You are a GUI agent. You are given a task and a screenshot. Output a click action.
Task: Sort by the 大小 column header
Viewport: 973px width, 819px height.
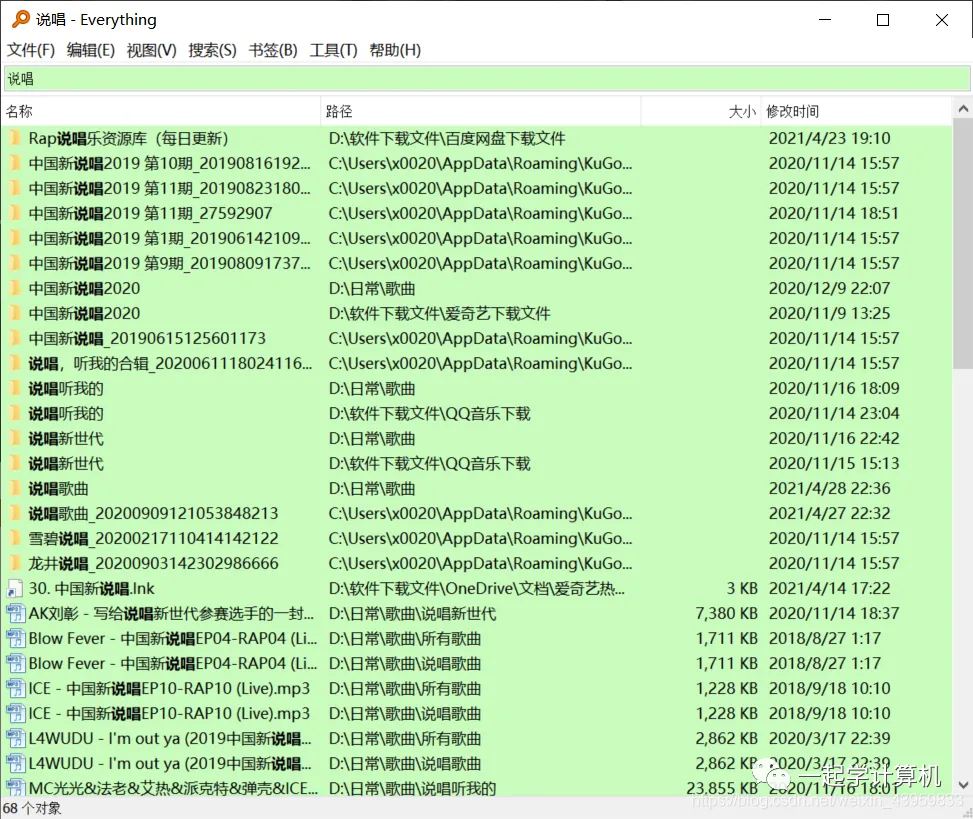701,112
